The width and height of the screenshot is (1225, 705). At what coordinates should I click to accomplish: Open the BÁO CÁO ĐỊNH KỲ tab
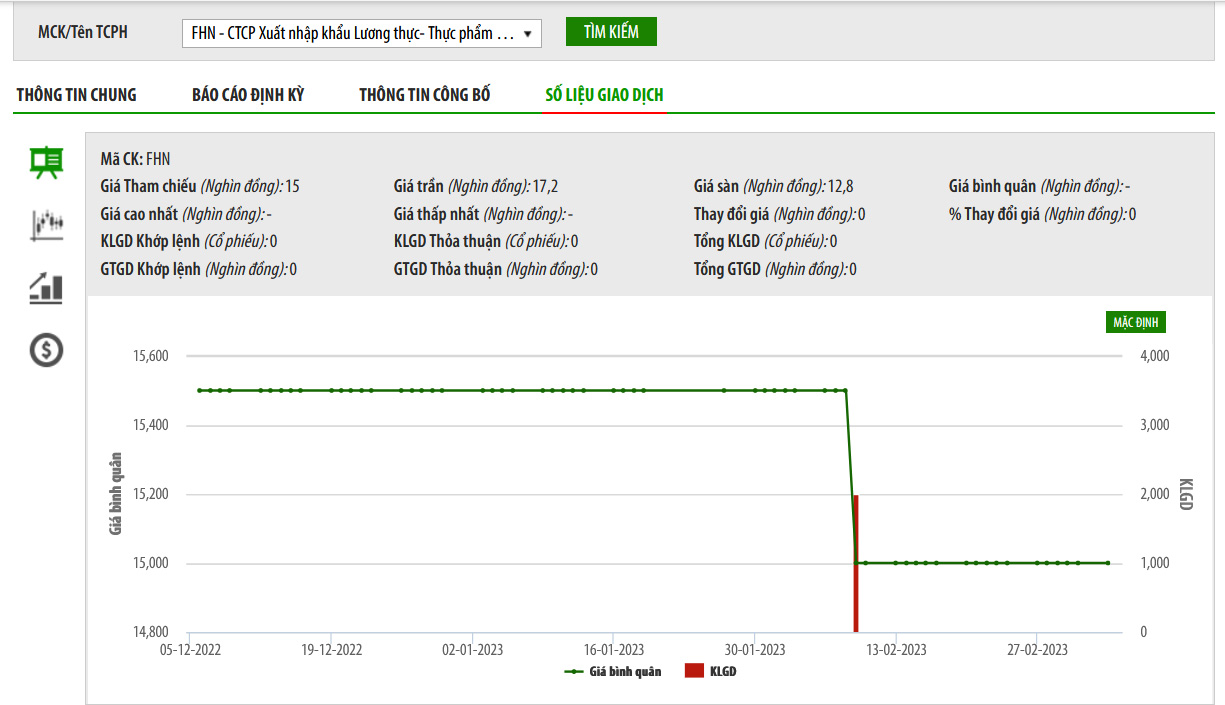click(248, 95)
